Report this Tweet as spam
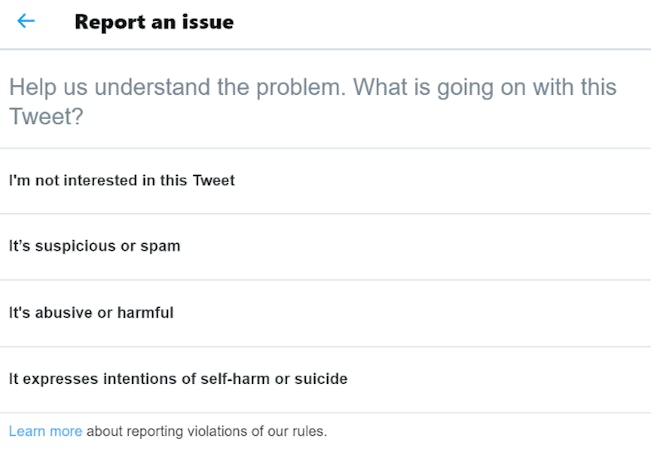Viewport: 651px width, 460px height. [95, 246]
